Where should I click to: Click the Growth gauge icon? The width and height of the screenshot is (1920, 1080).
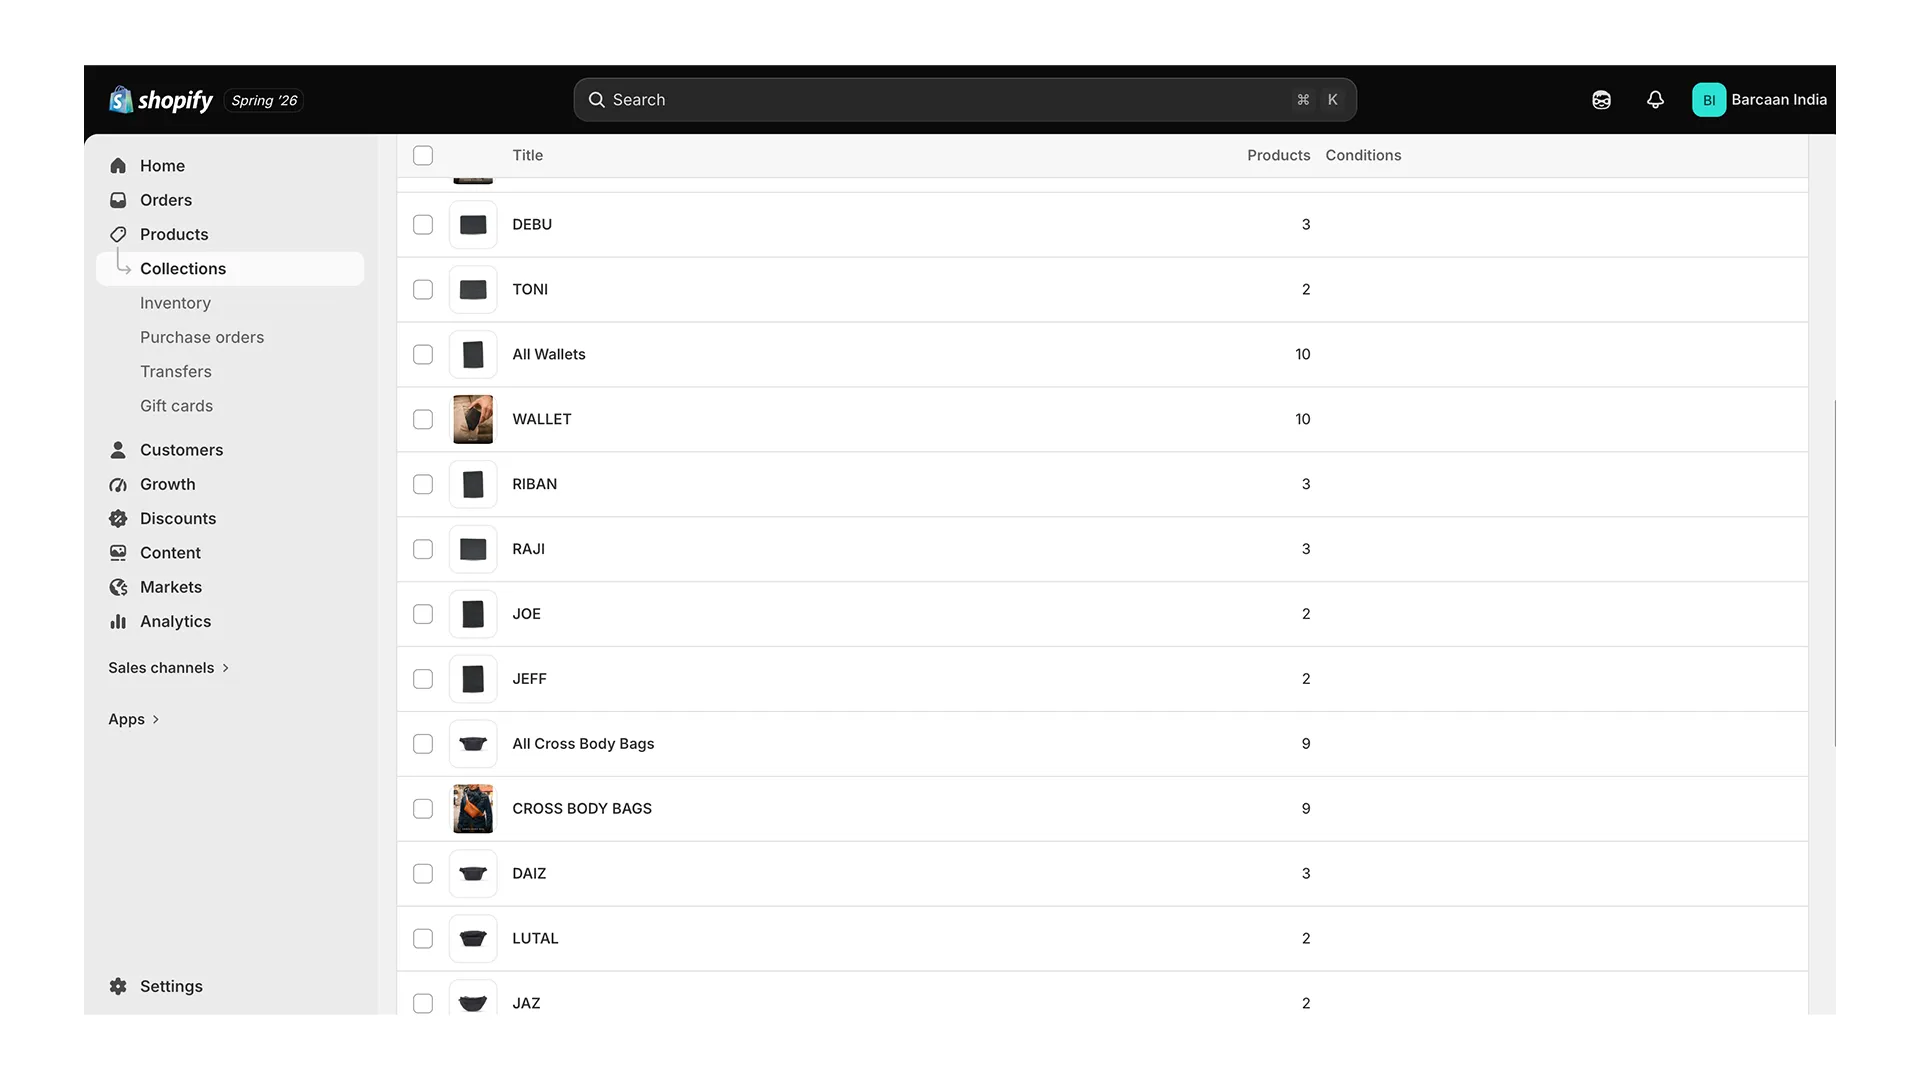click(x=118, y=484)
